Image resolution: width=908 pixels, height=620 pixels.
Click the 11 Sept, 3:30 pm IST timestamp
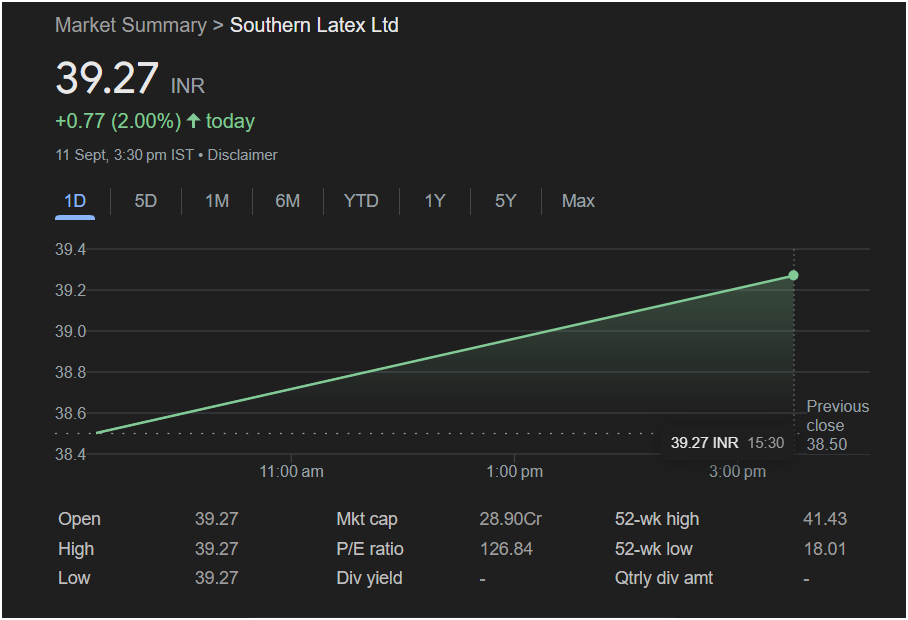coord(125,155)
